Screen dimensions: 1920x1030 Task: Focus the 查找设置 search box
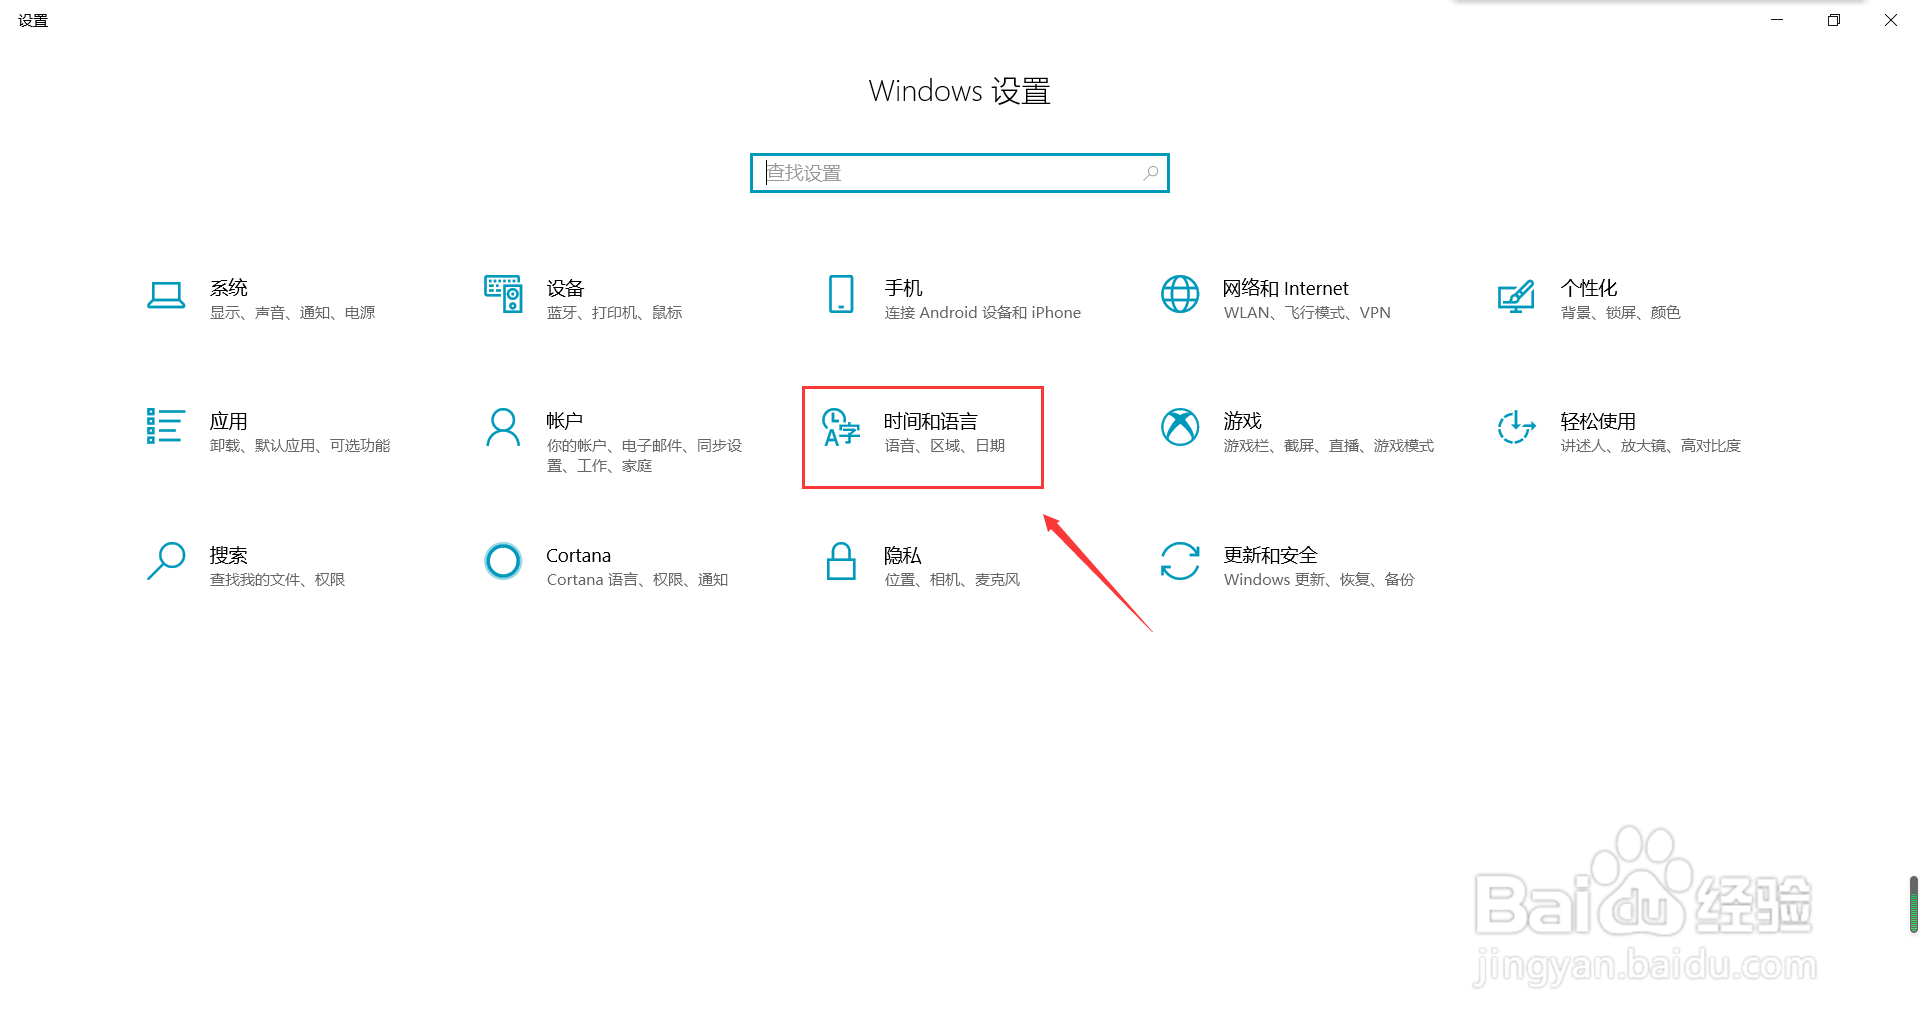[960, 173]
